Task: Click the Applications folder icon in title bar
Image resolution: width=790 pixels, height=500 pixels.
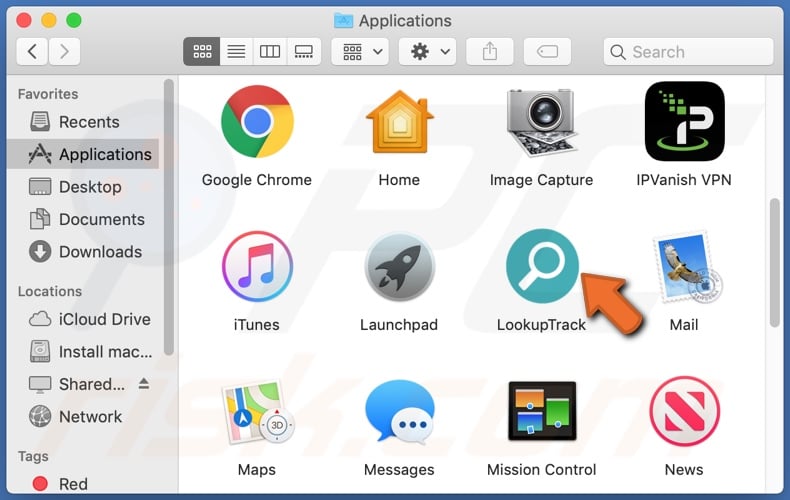Action: pyautogui.click(x=344, y=21)
